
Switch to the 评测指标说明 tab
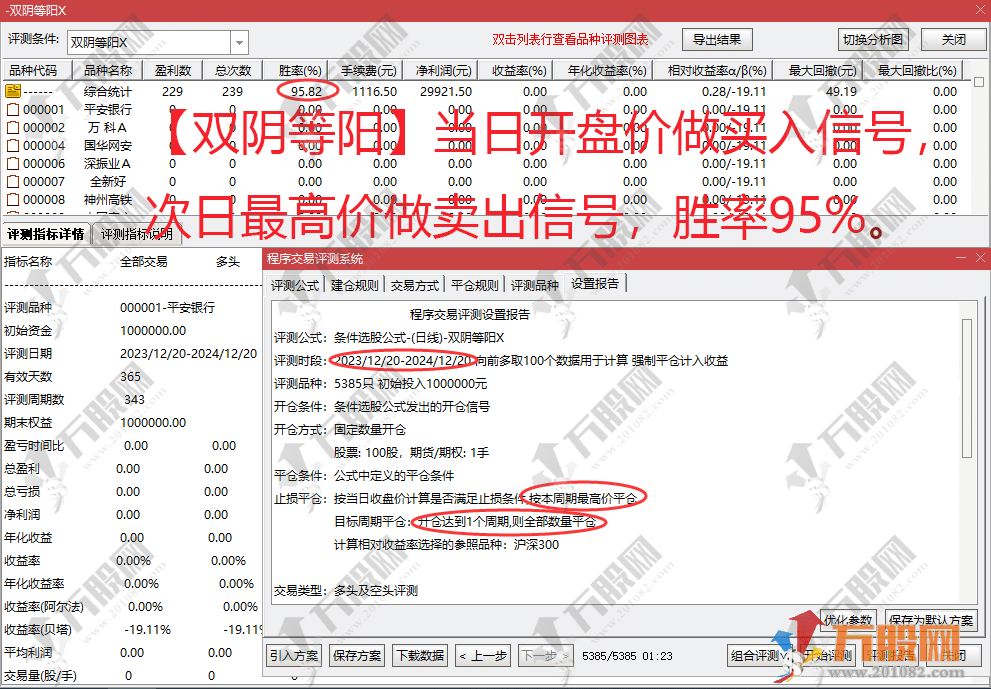point(137,235)
